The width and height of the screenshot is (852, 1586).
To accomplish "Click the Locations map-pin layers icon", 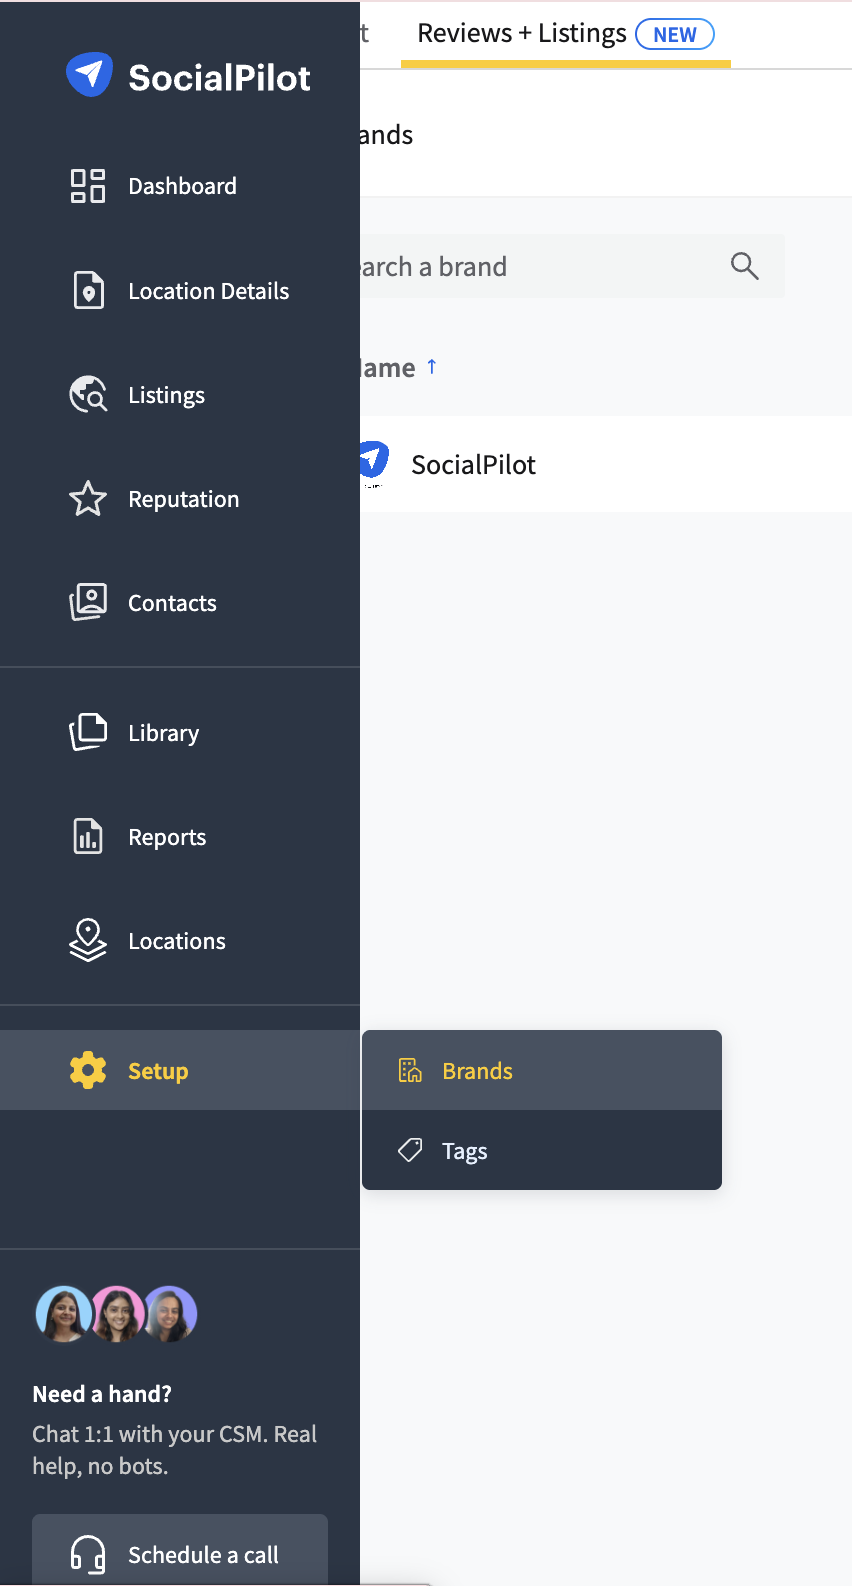I will (x=88, y=940).
